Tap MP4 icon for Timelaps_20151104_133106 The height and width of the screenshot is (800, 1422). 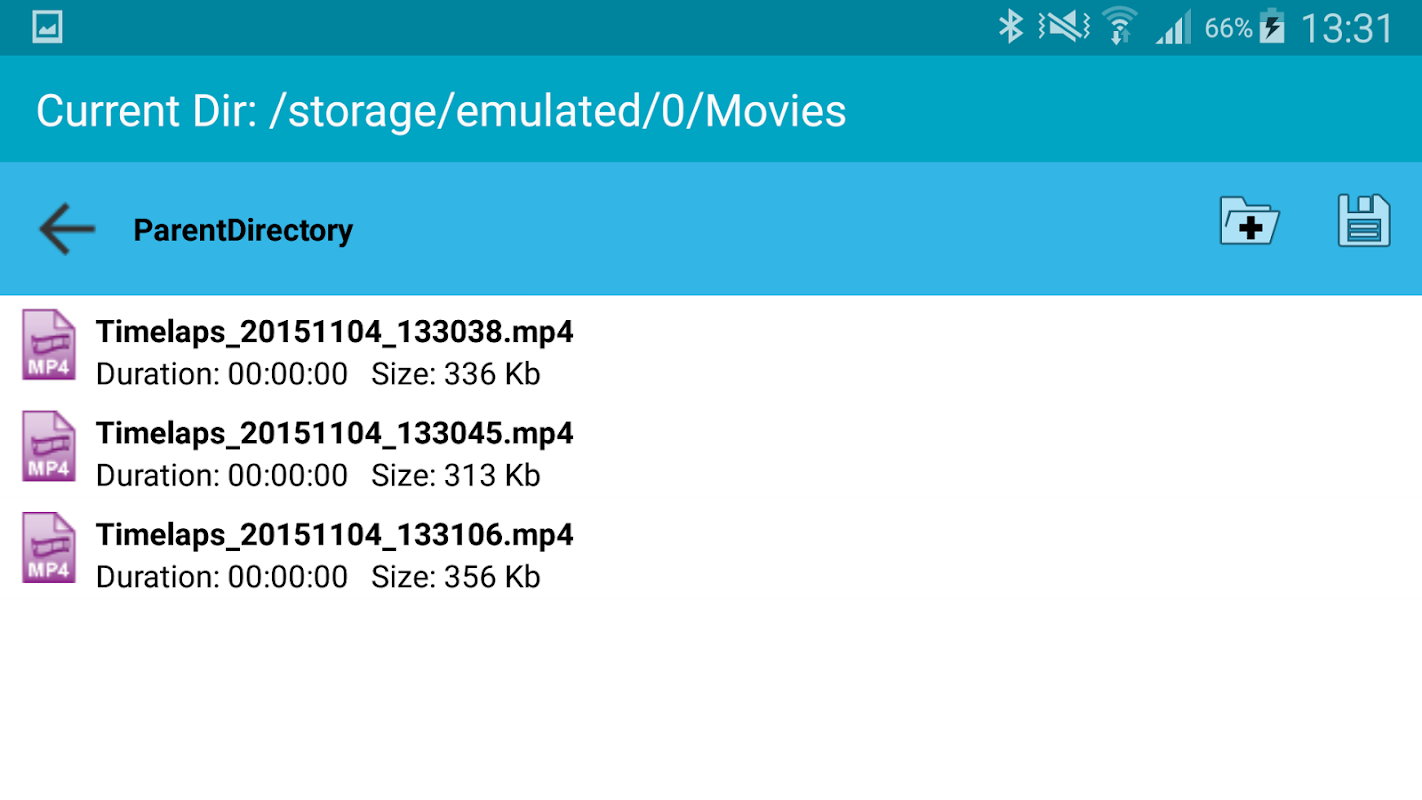coord(49,547)
